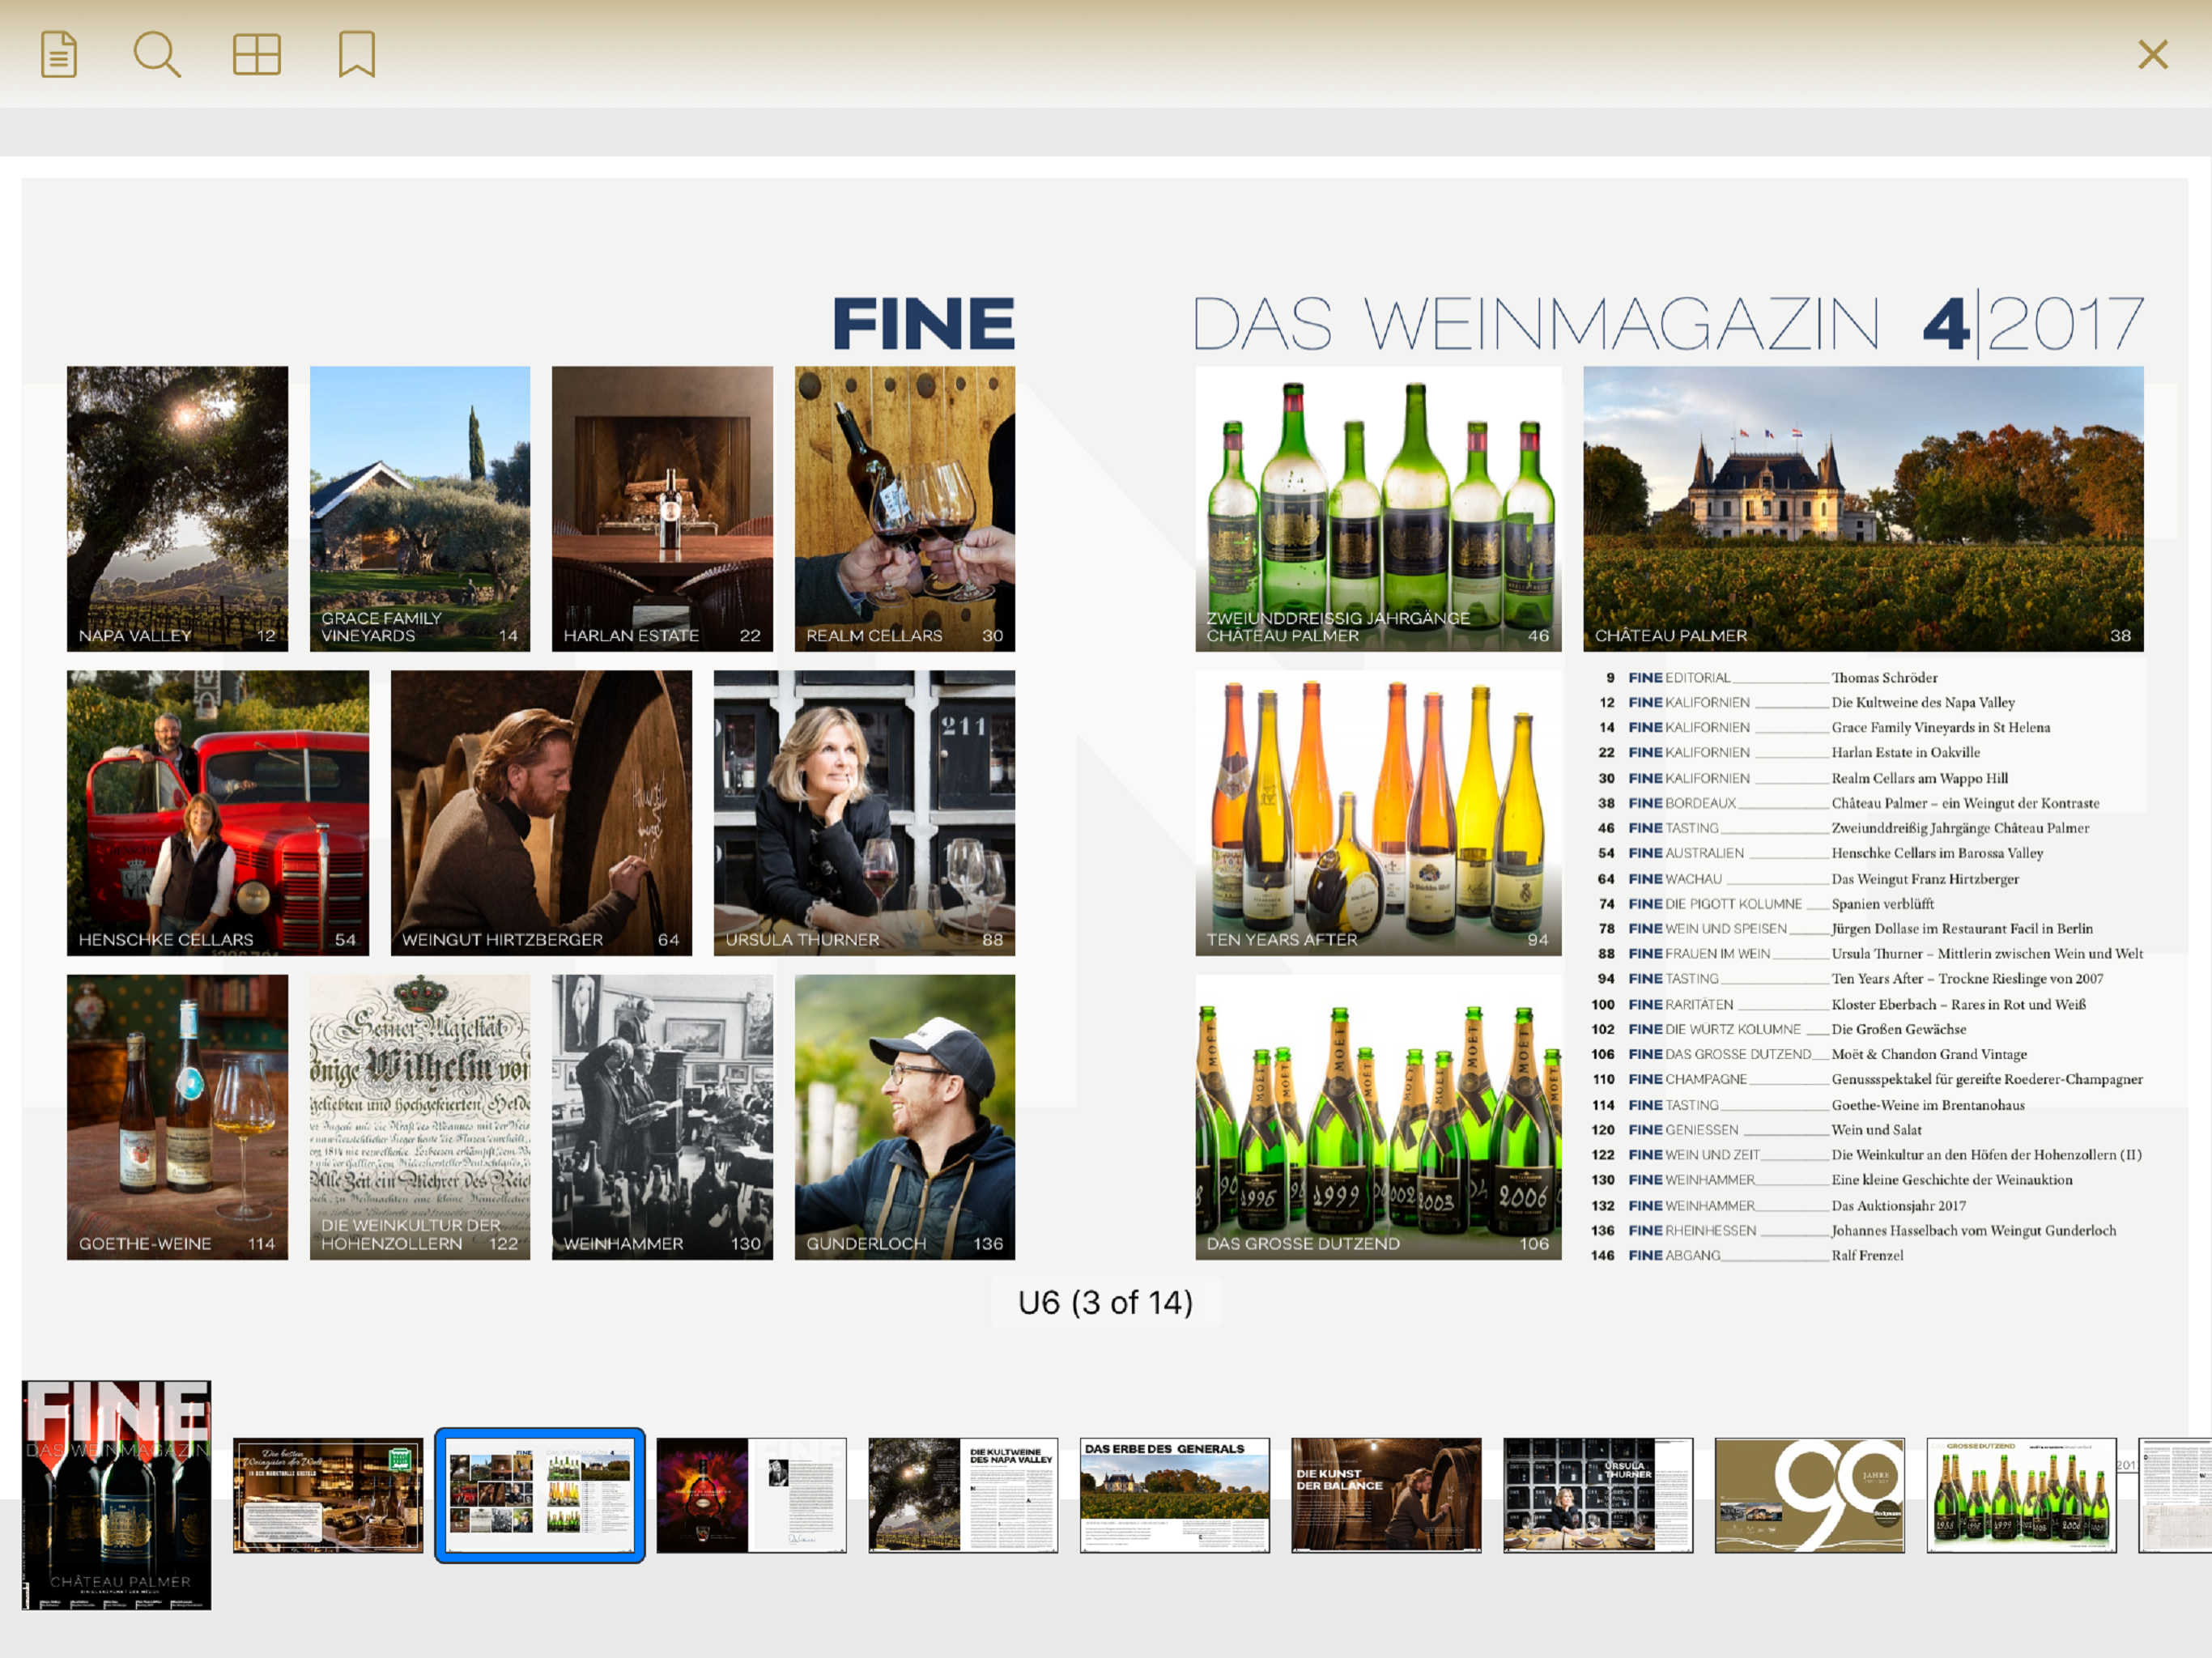The height and width of the screenshot is (1658, 2212).
Task: Tap the Realm Cellars photo tile
Action: click(905, 509)
